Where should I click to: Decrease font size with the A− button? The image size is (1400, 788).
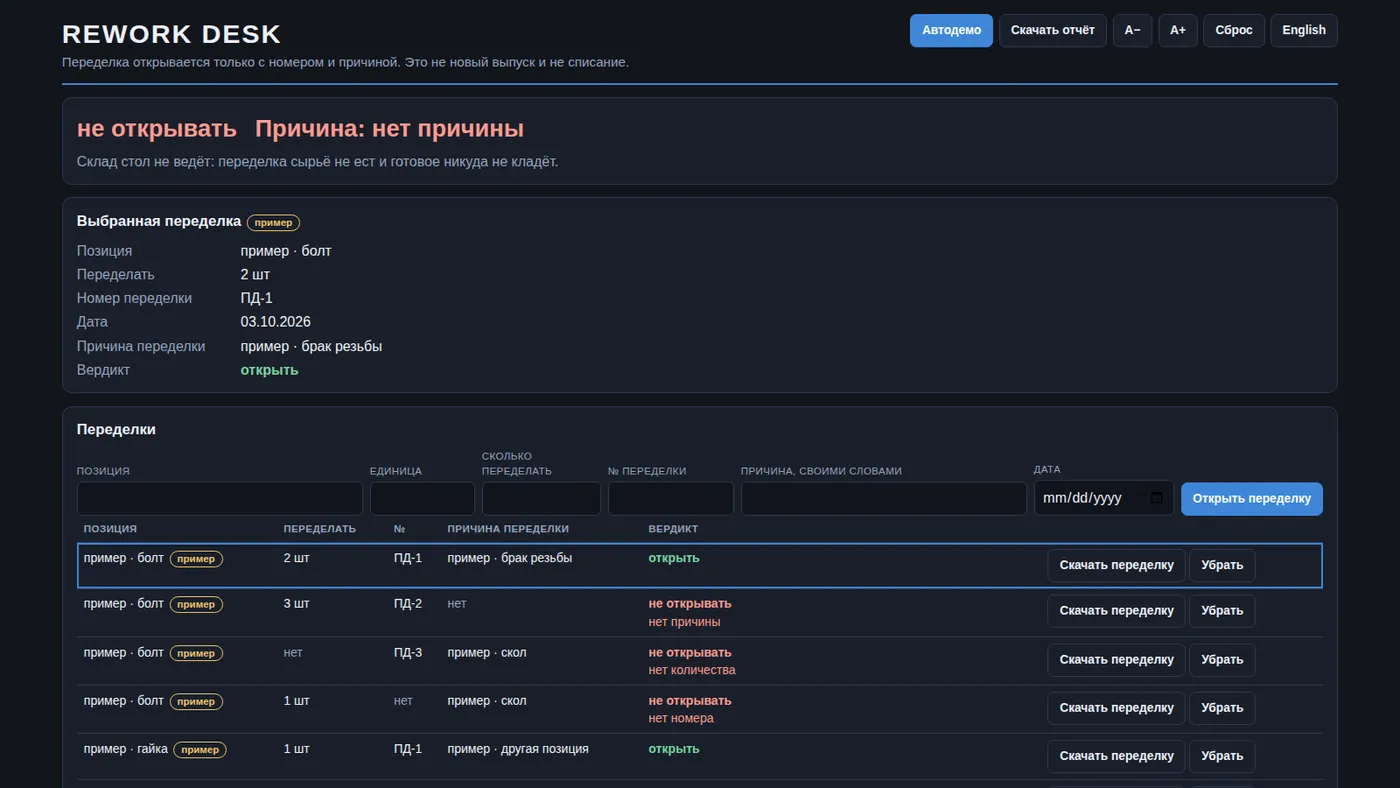click(x=1133, y=30)
